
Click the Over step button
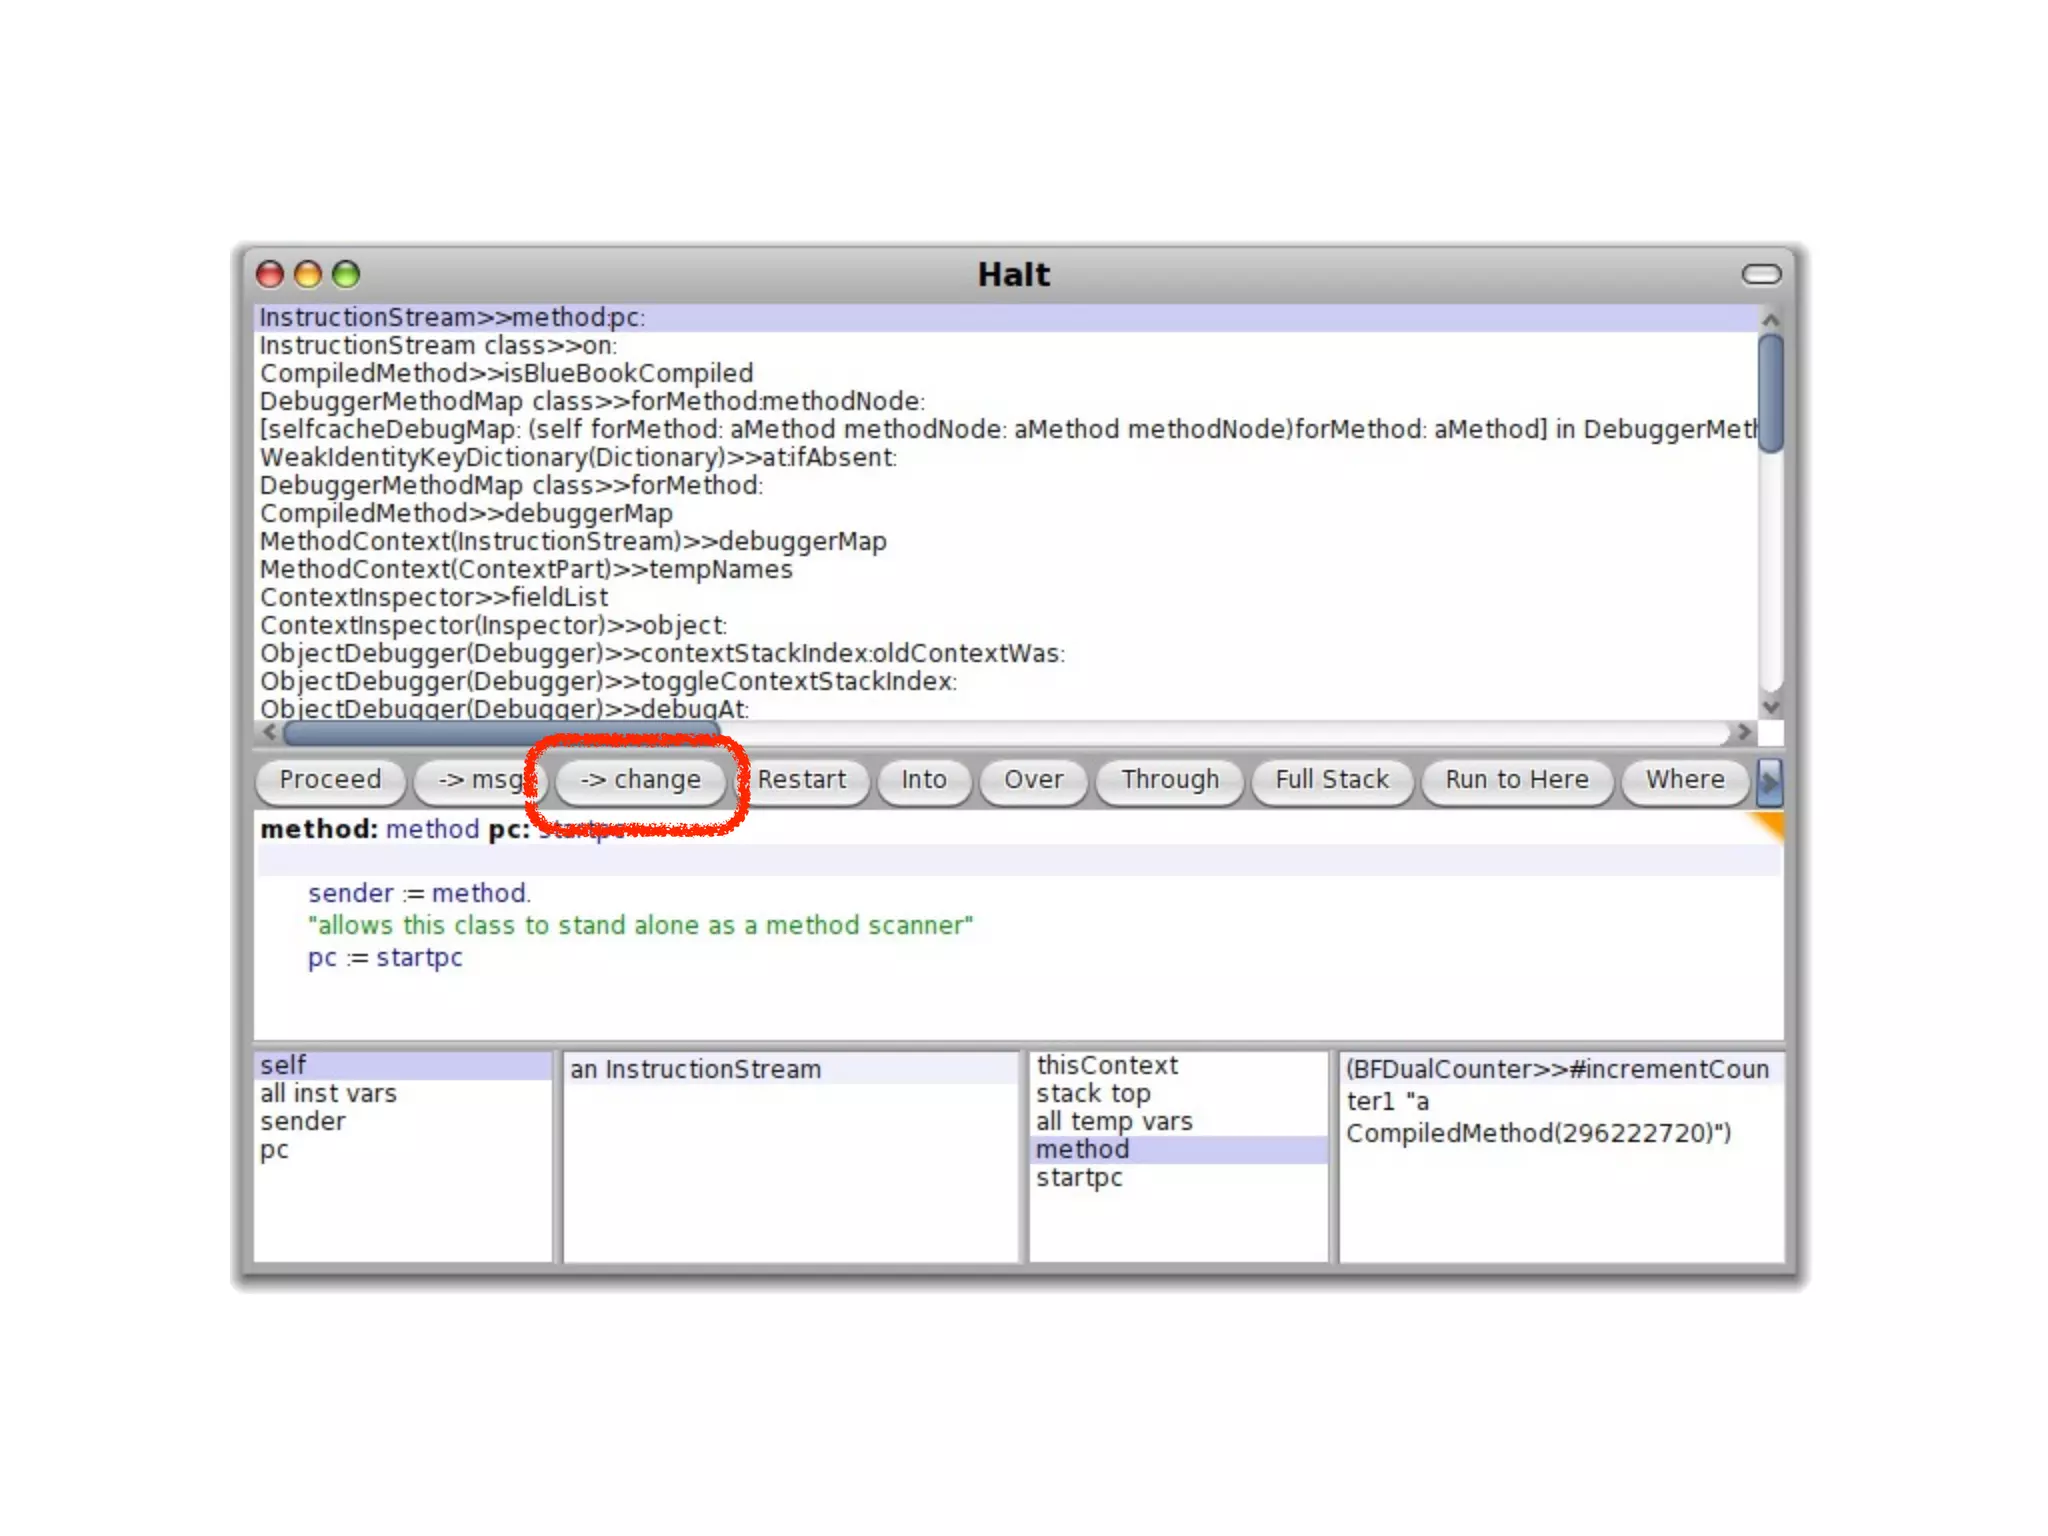(1033, 780)
